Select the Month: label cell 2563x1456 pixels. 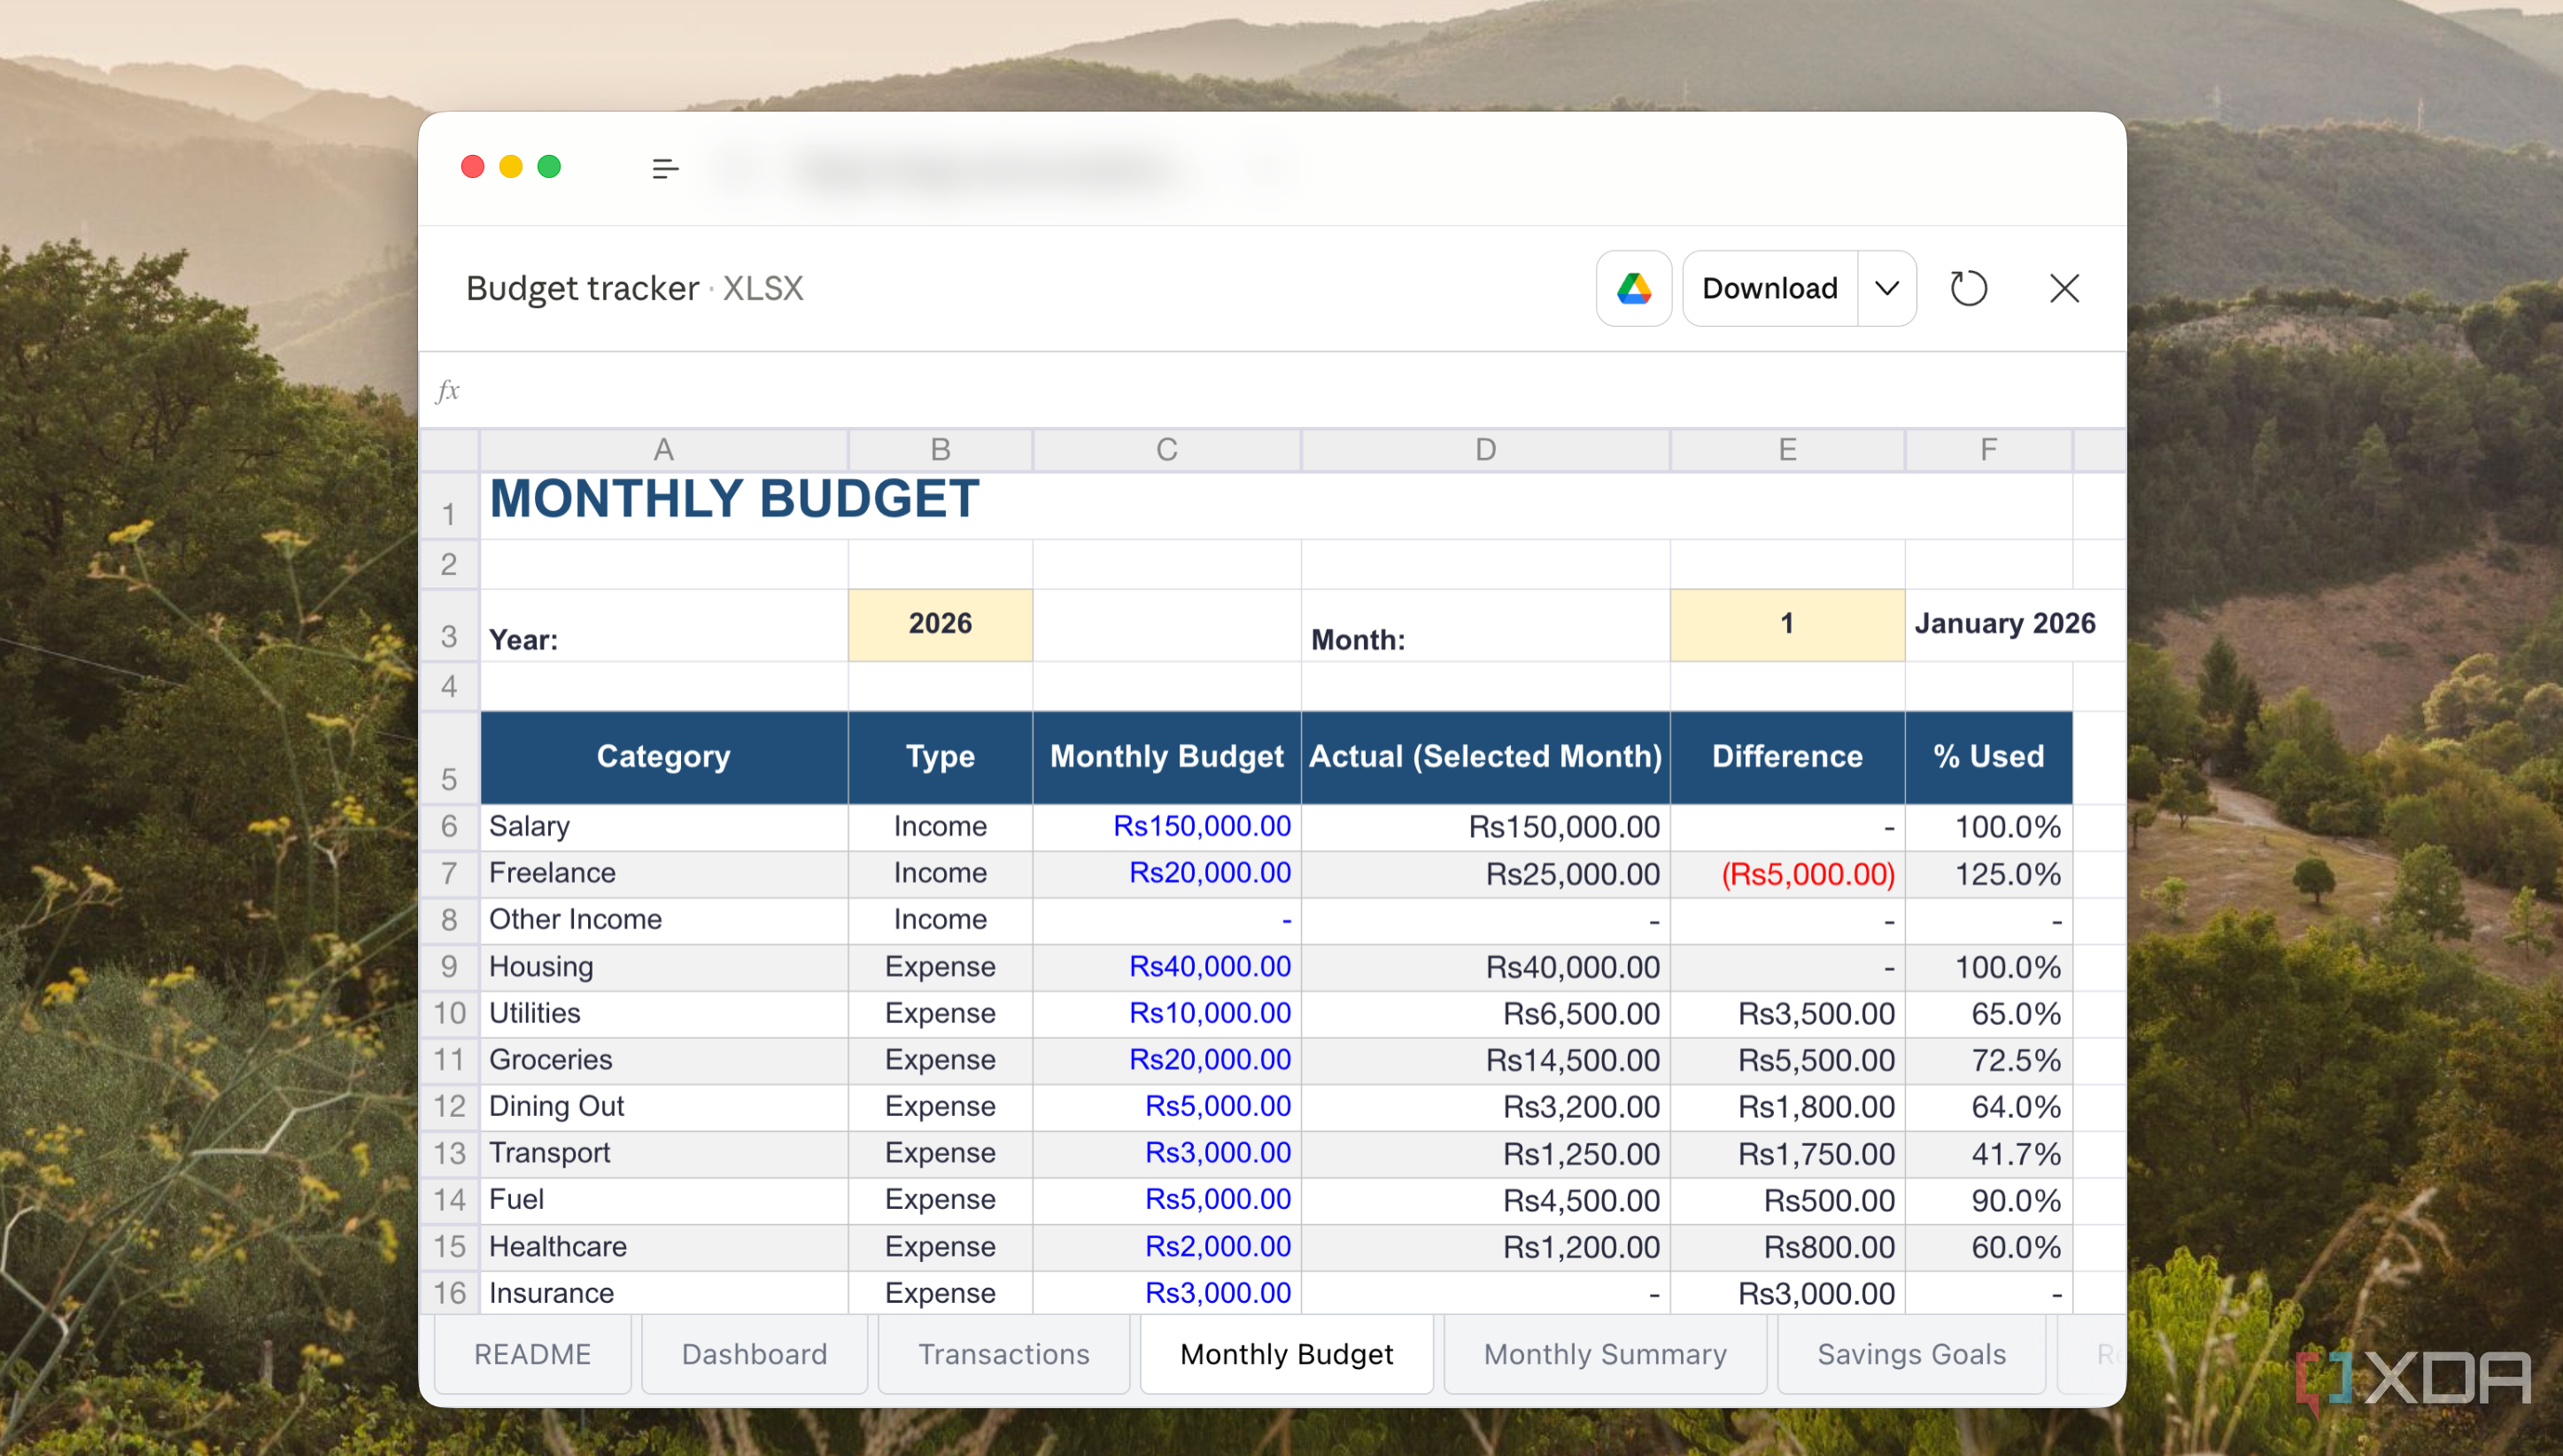coord(1485,625)
